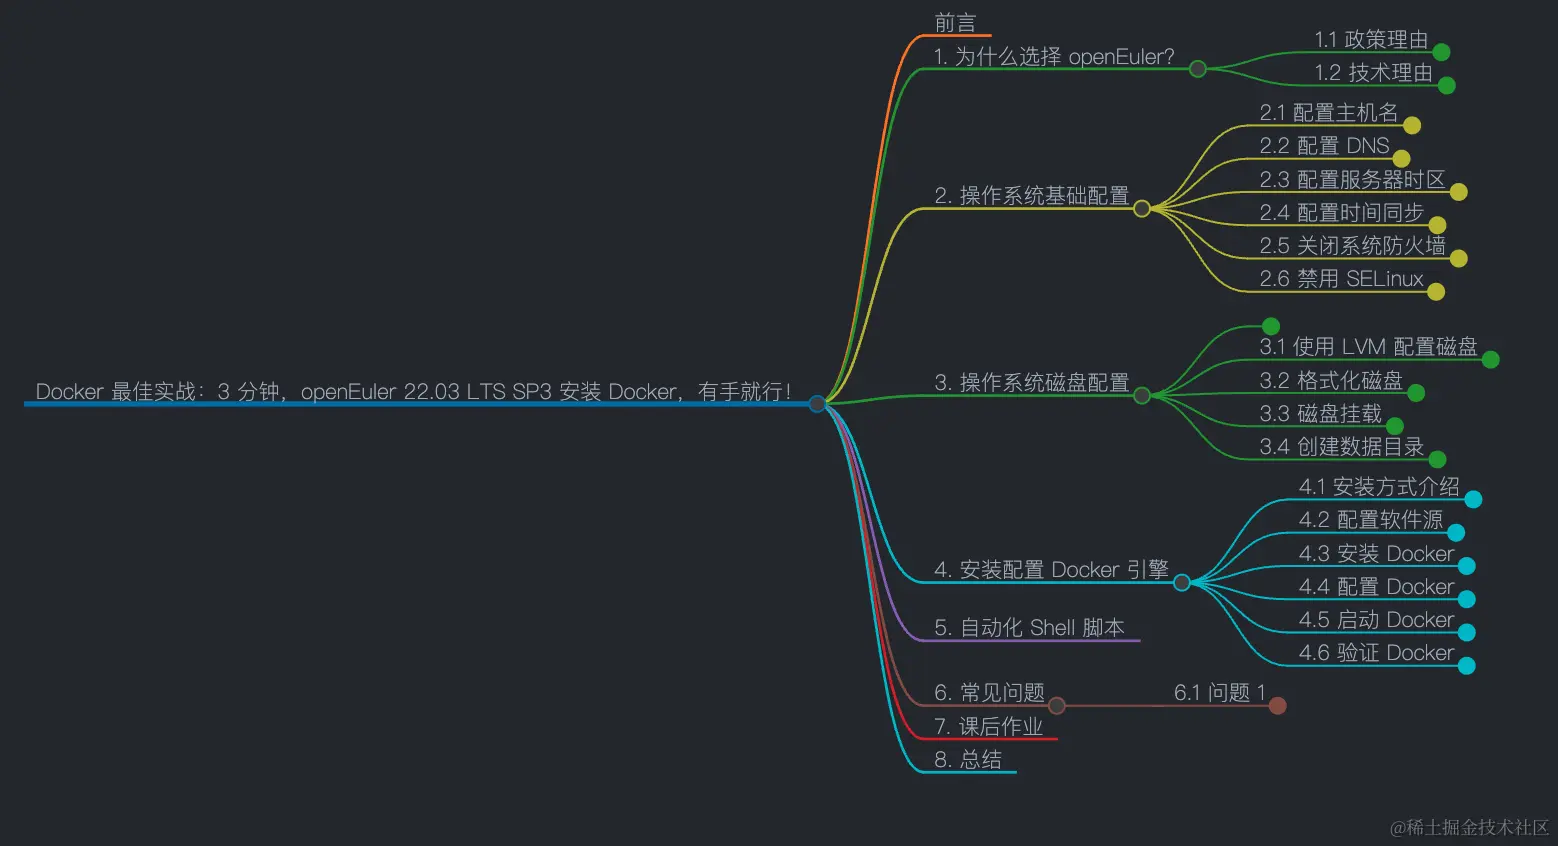
Task: Select node 5. 自动化 Shell 脚本
Action: click(1030, 627)
